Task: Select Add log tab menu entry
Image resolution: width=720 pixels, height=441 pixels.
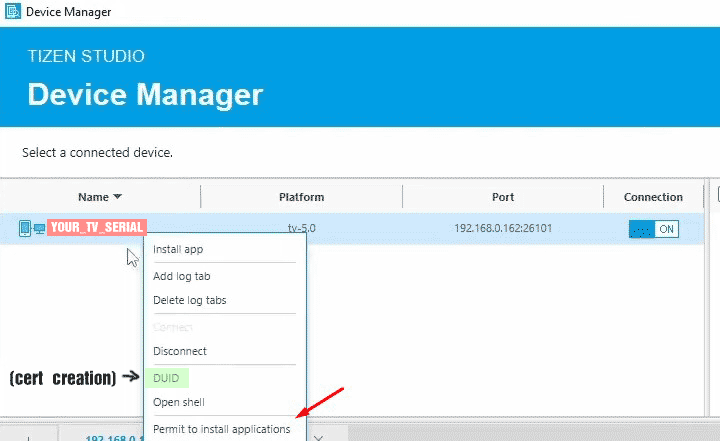Action: (x=181, y=276)
